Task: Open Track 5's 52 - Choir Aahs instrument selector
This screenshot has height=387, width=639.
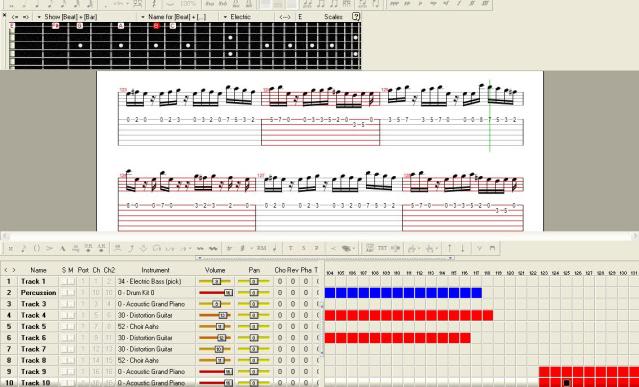Action: [x=155, y=327]
